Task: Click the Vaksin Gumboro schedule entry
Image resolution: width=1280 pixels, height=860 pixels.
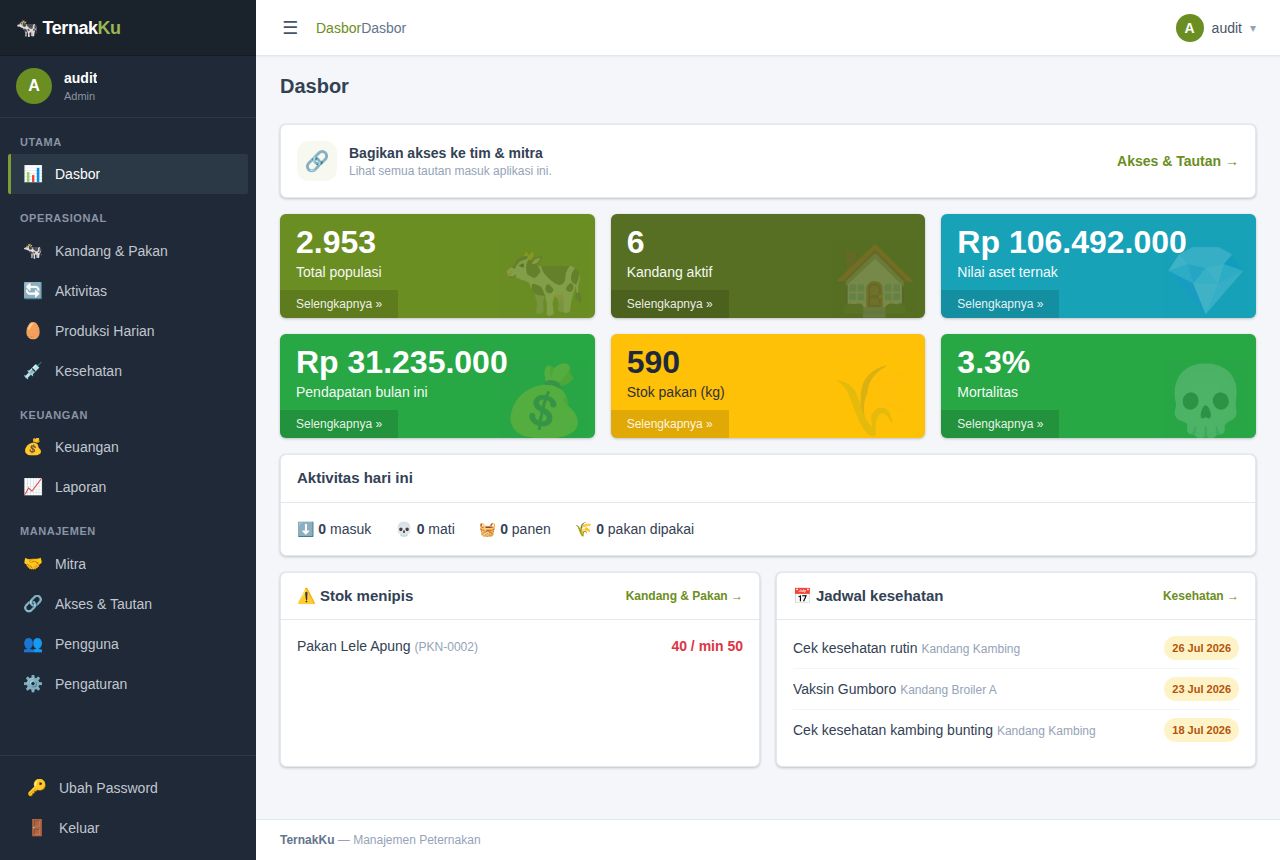Action: pyautogui.click(x=1016, y=689)
